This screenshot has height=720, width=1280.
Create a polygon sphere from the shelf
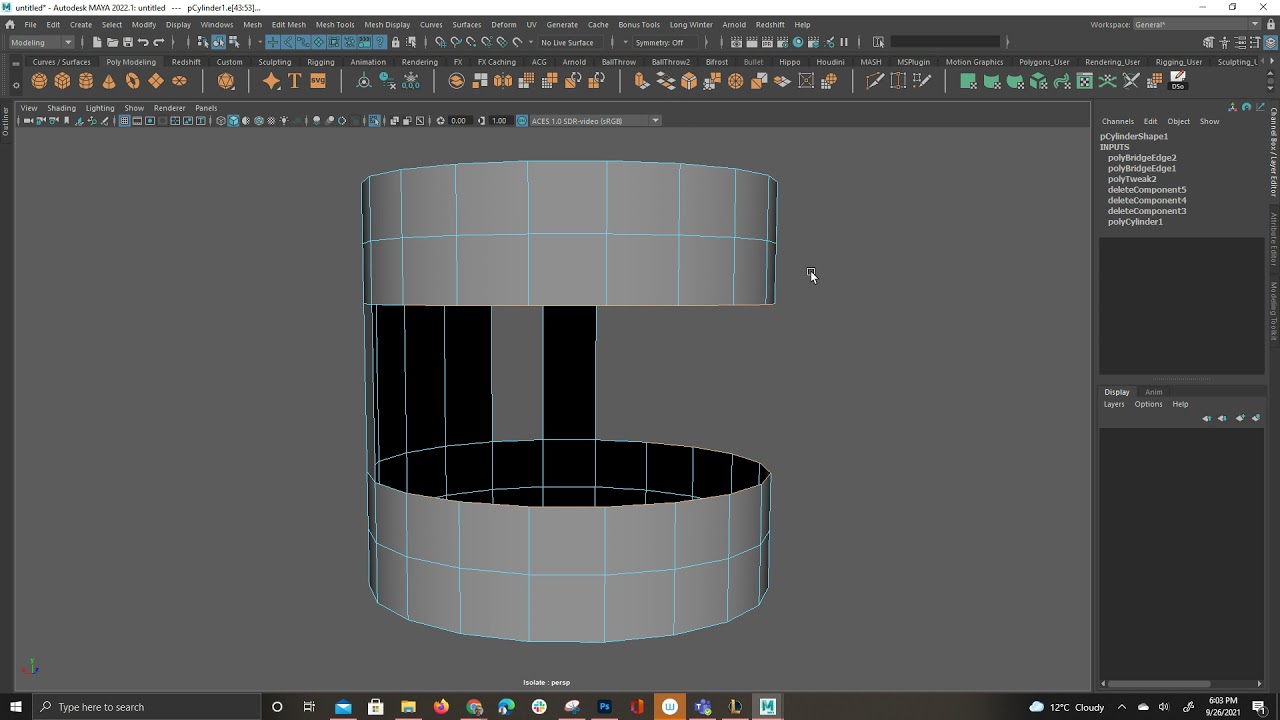tap(39, 81)
